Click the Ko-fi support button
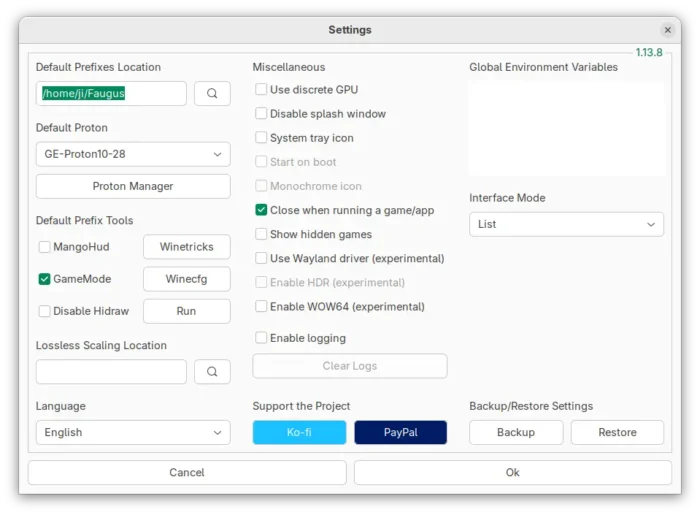Screen dimensions: 700x515 point(299,432)
